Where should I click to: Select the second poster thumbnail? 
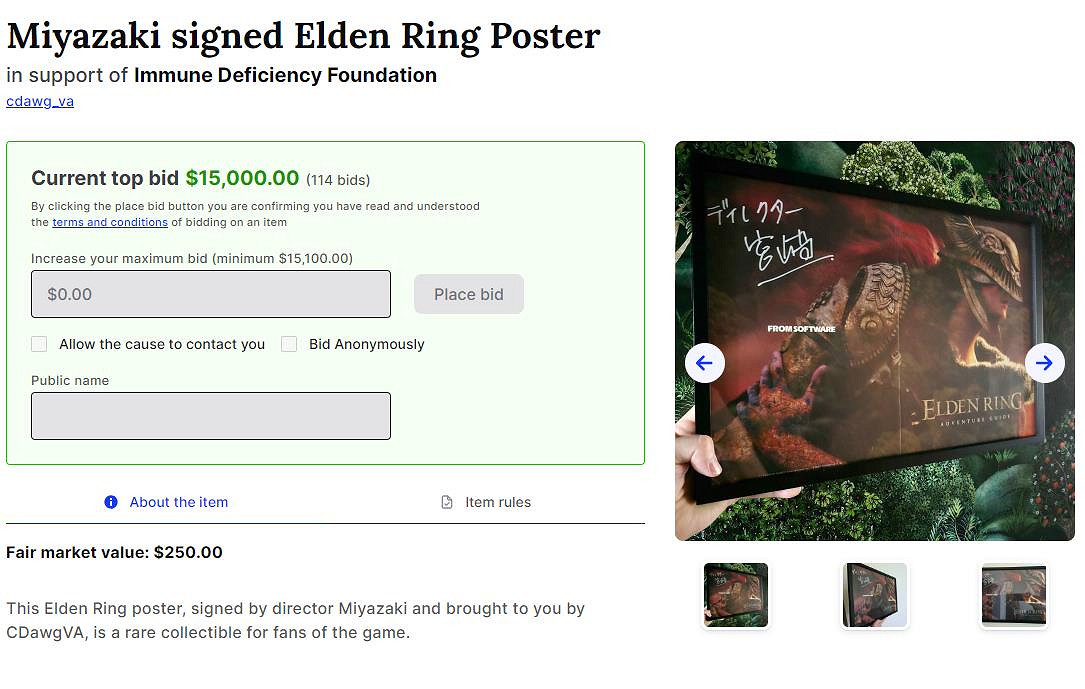coord(875,595)
